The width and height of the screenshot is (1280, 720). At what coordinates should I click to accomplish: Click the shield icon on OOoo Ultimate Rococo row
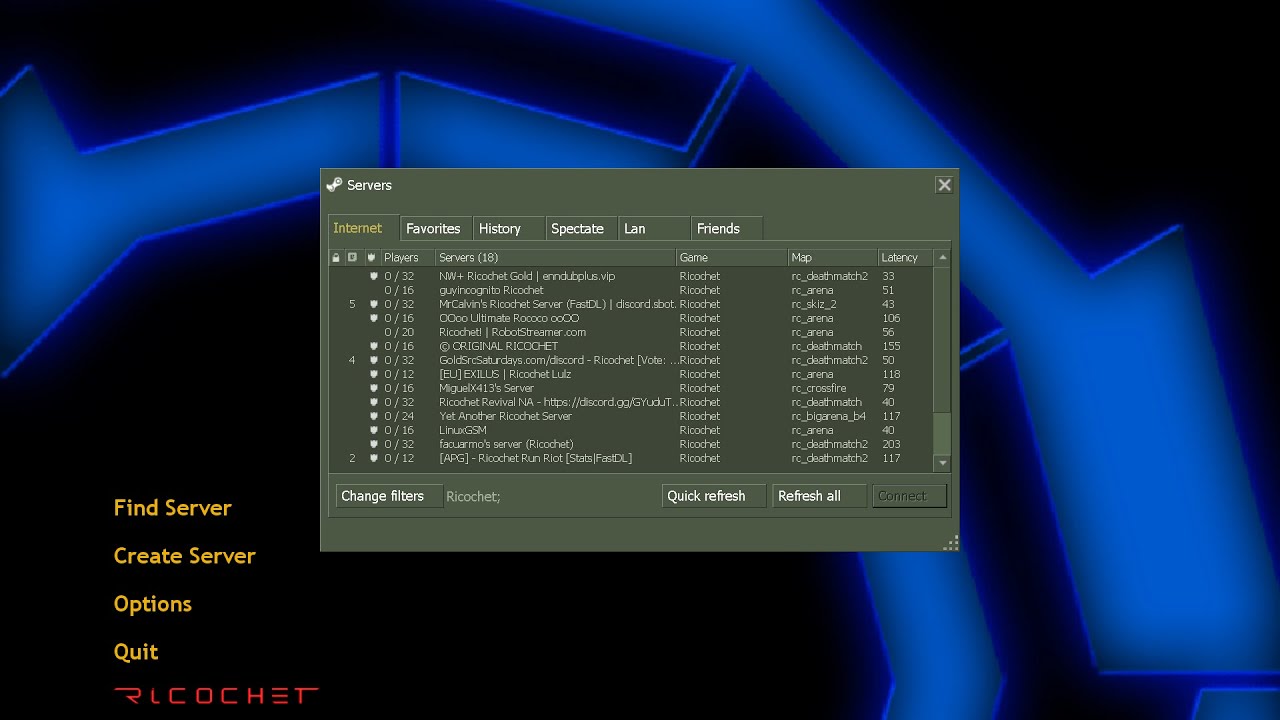374,318
